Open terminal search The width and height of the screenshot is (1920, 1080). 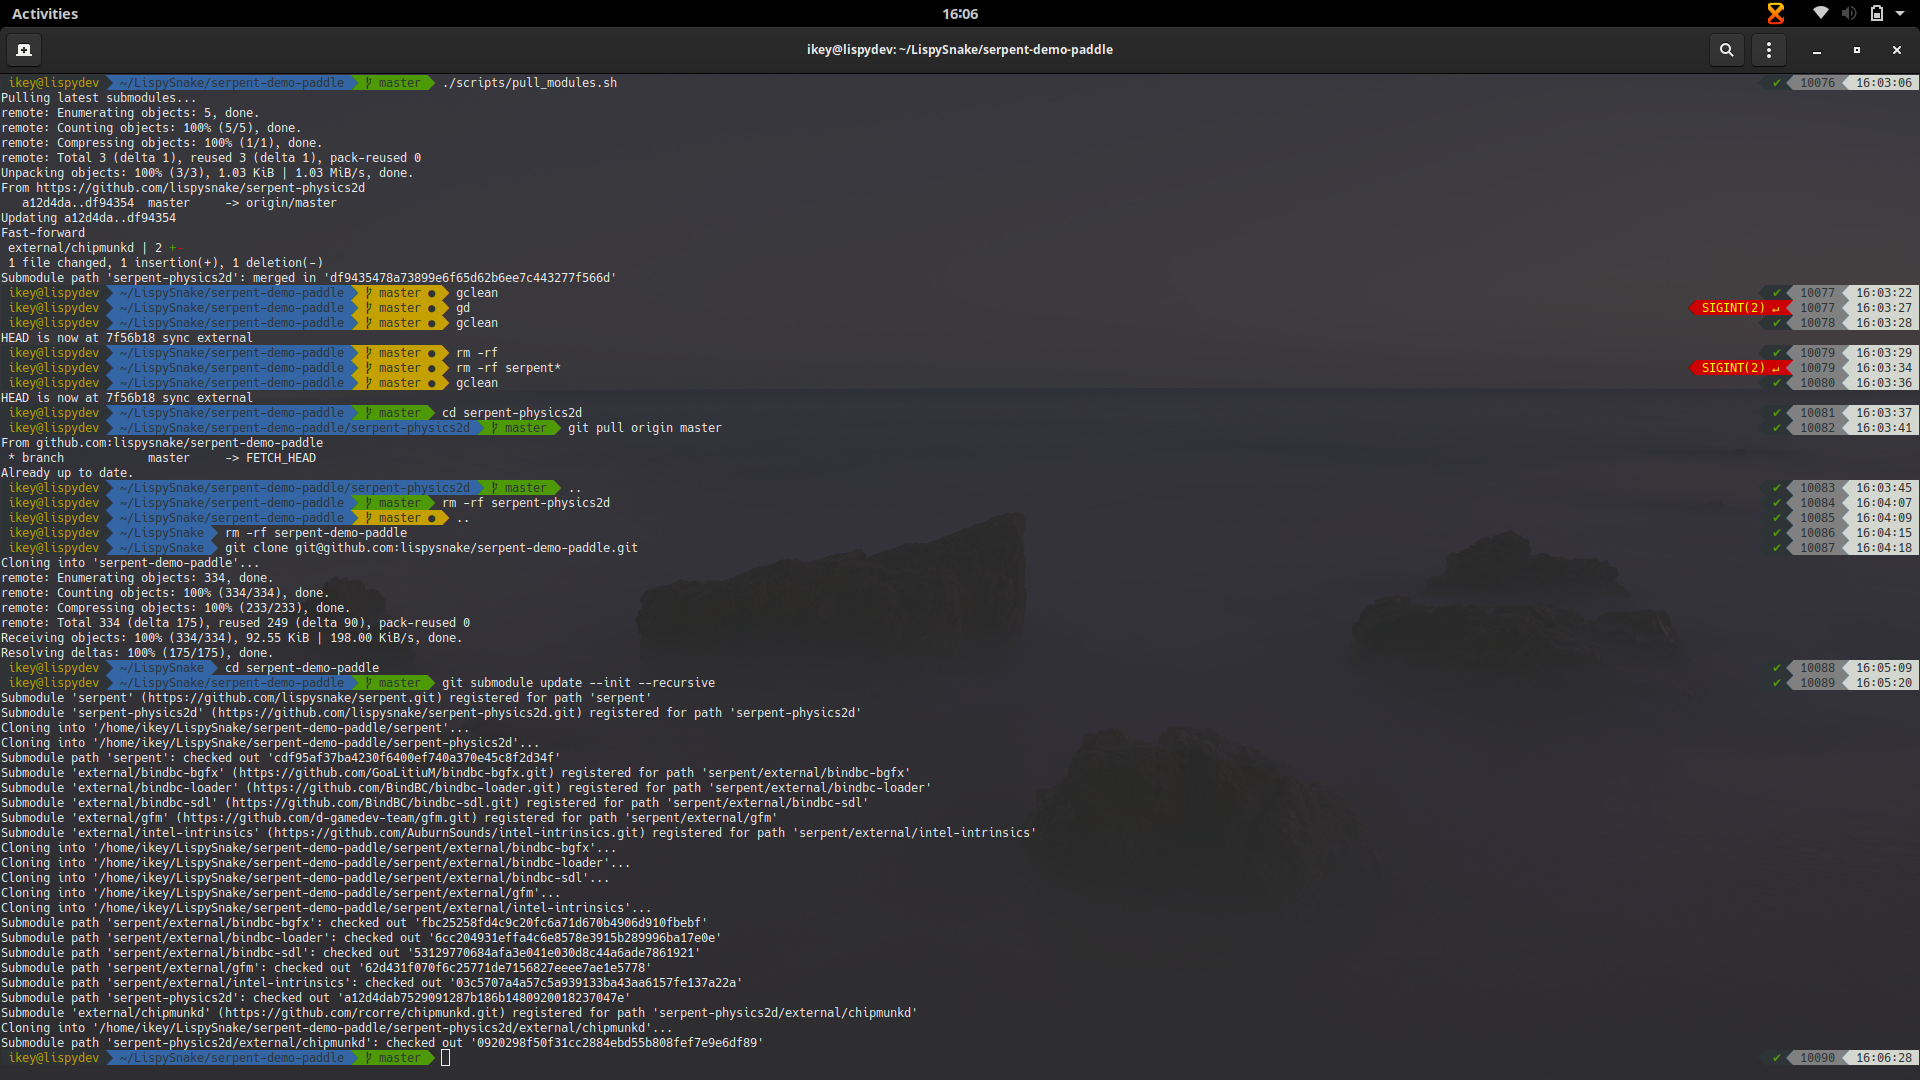(x=1726, y=49)
